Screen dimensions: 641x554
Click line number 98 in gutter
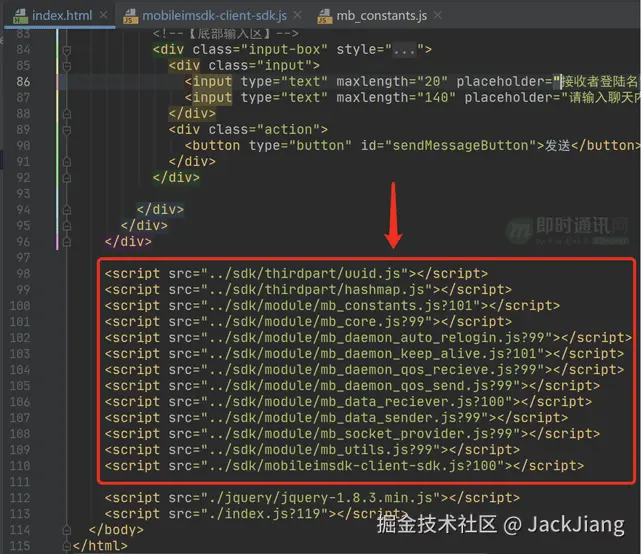(23, 274)
